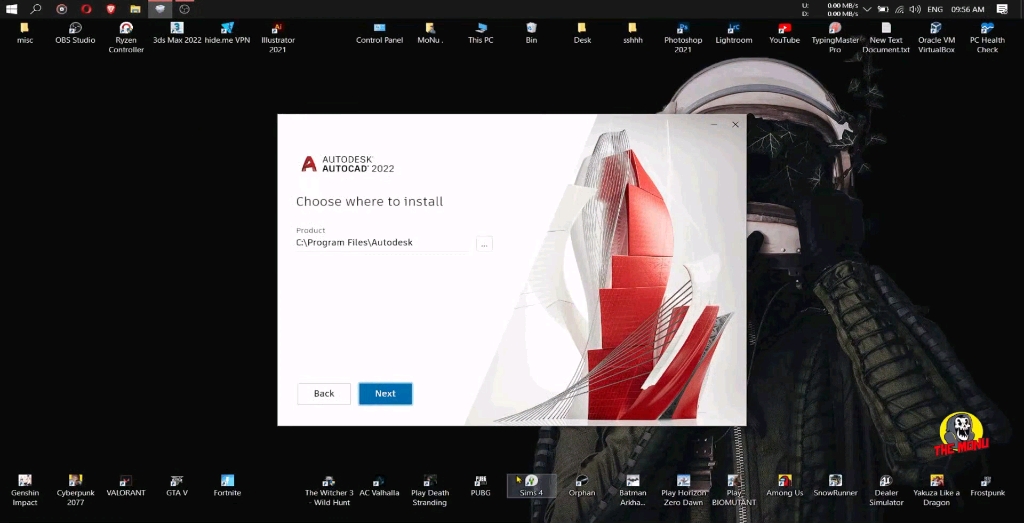Select the Recycle Bin desktop icon
This screenshot has height=523, width=1024.
532,34
